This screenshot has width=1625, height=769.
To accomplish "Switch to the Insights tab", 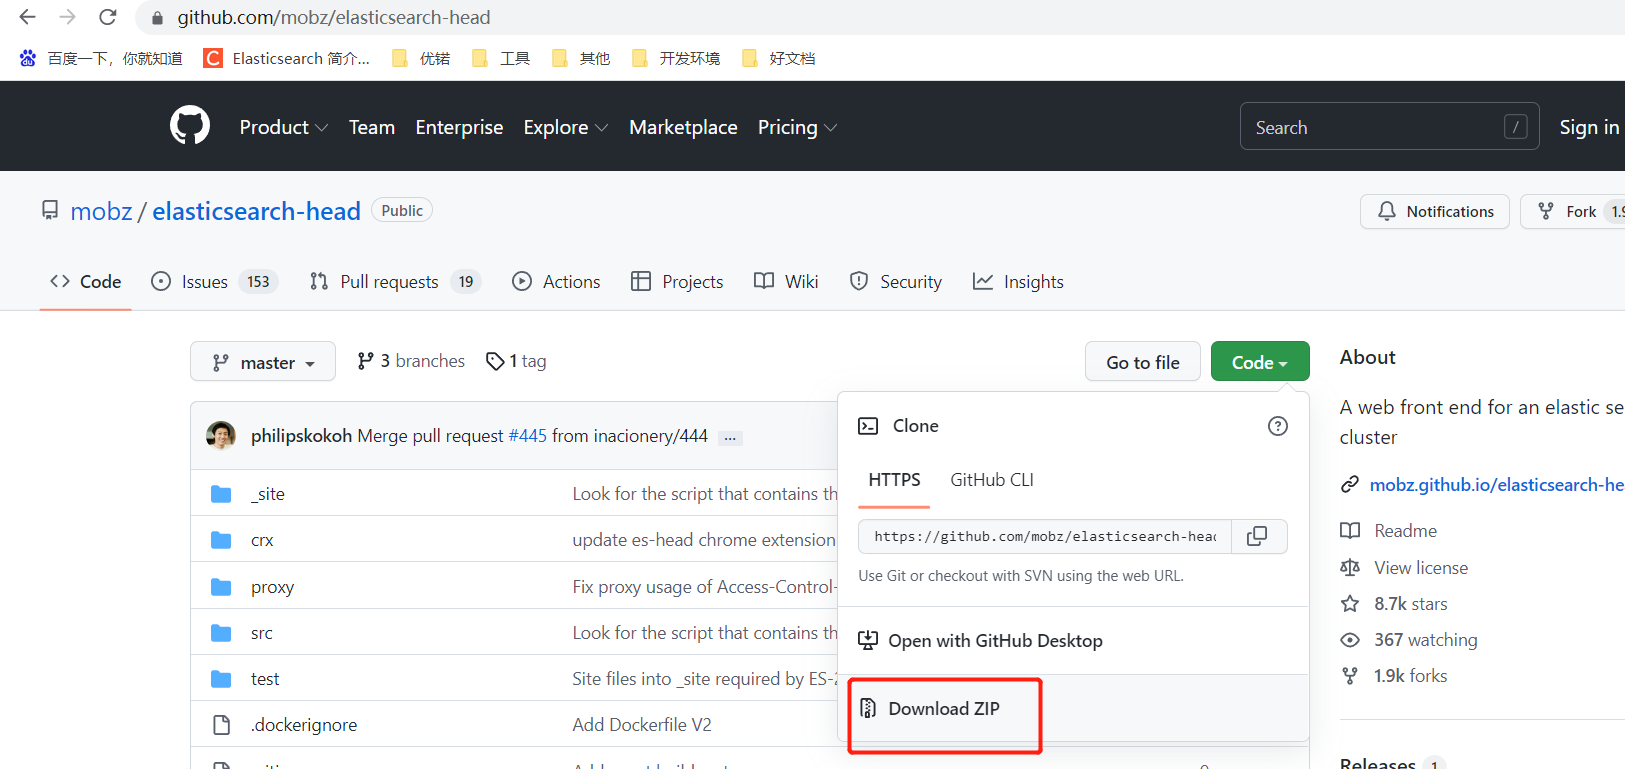I will pos(1019,282).
